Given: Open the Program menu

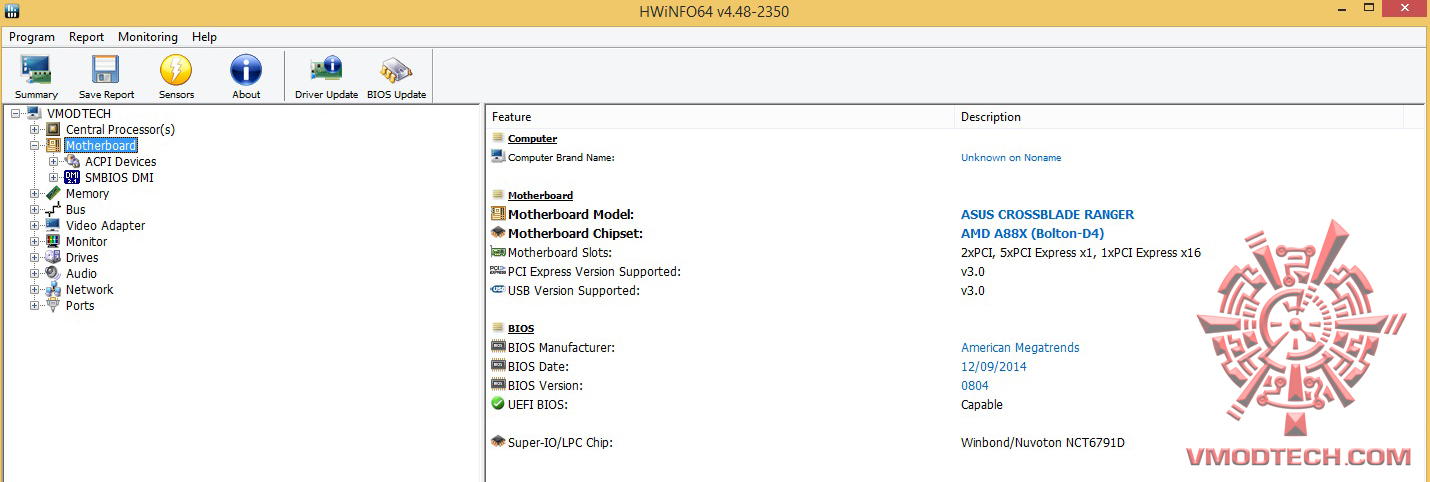Looking at the screenshot, I should pyautogui.click(x=32, y=37).
